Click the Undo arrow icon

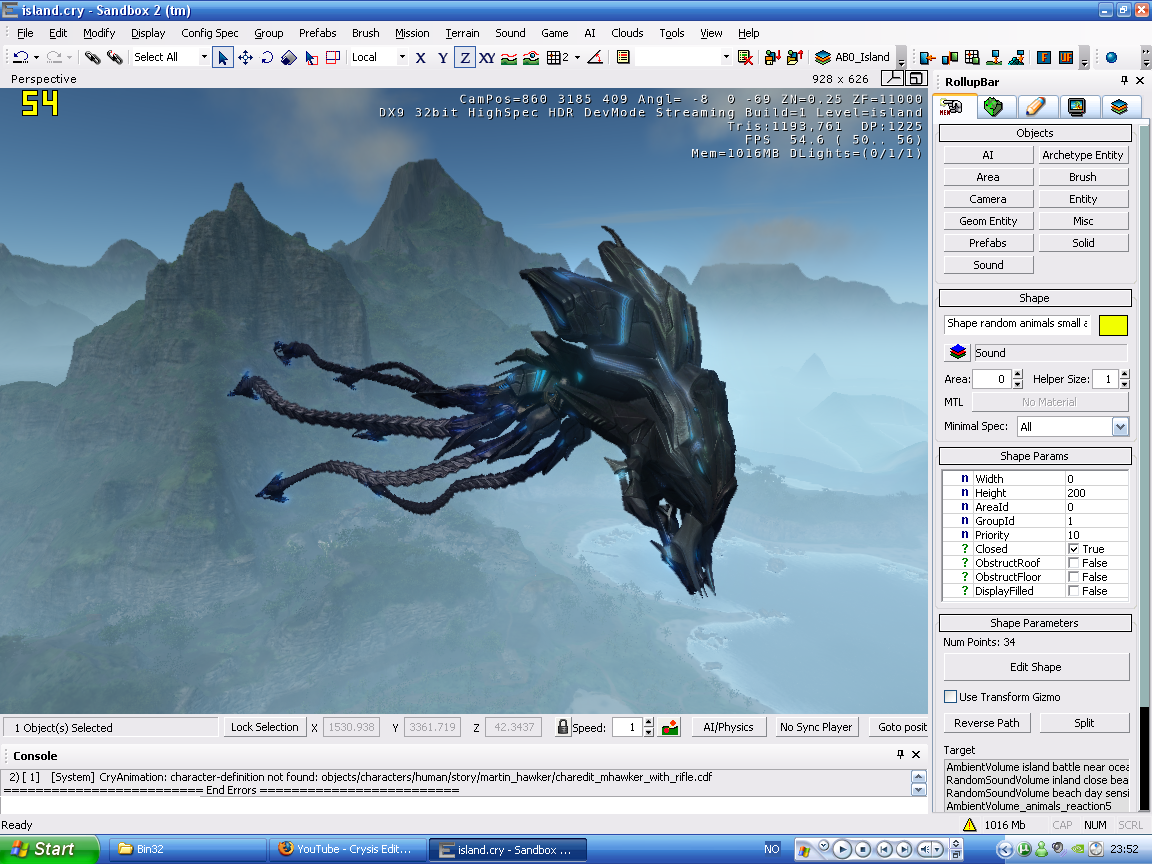tap(21, 57)
